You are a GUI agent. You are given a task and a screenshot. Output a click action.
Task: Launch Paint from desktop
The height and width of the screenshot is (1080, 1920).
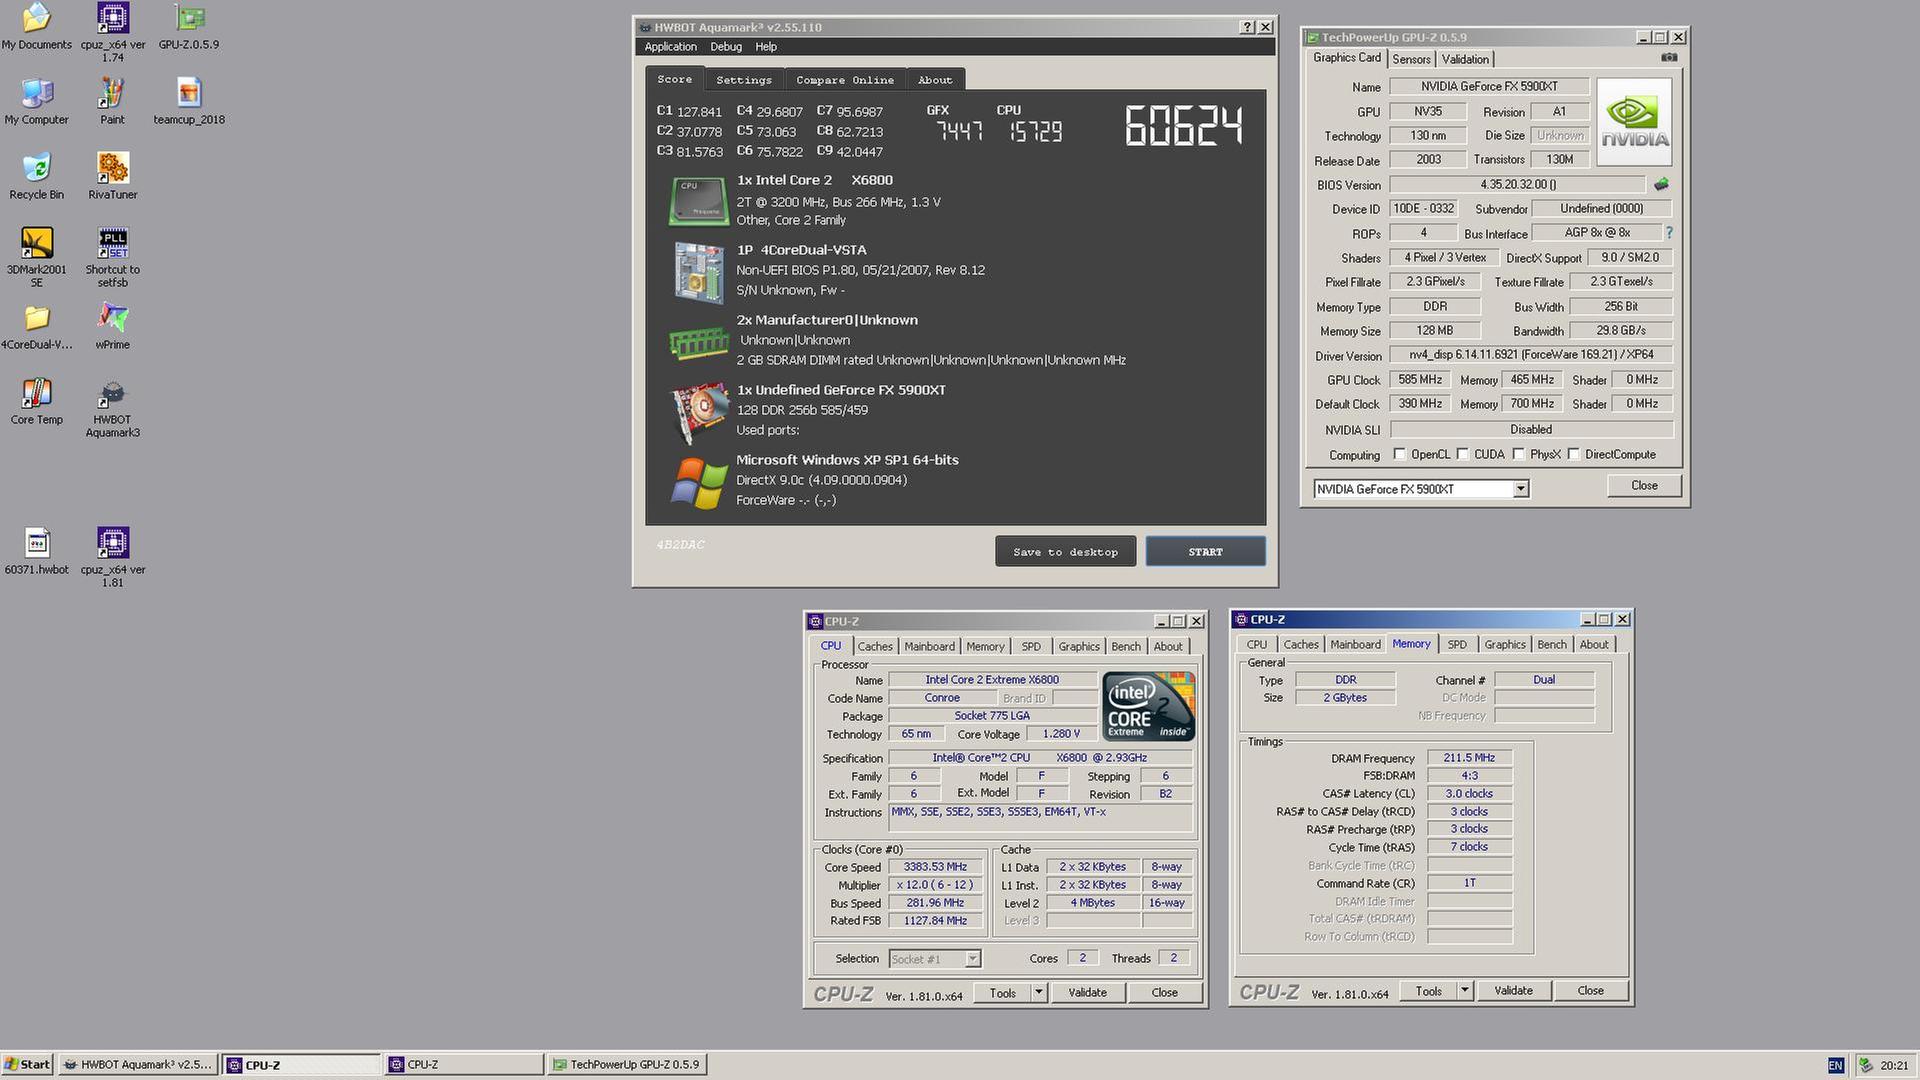pos(112,101)
